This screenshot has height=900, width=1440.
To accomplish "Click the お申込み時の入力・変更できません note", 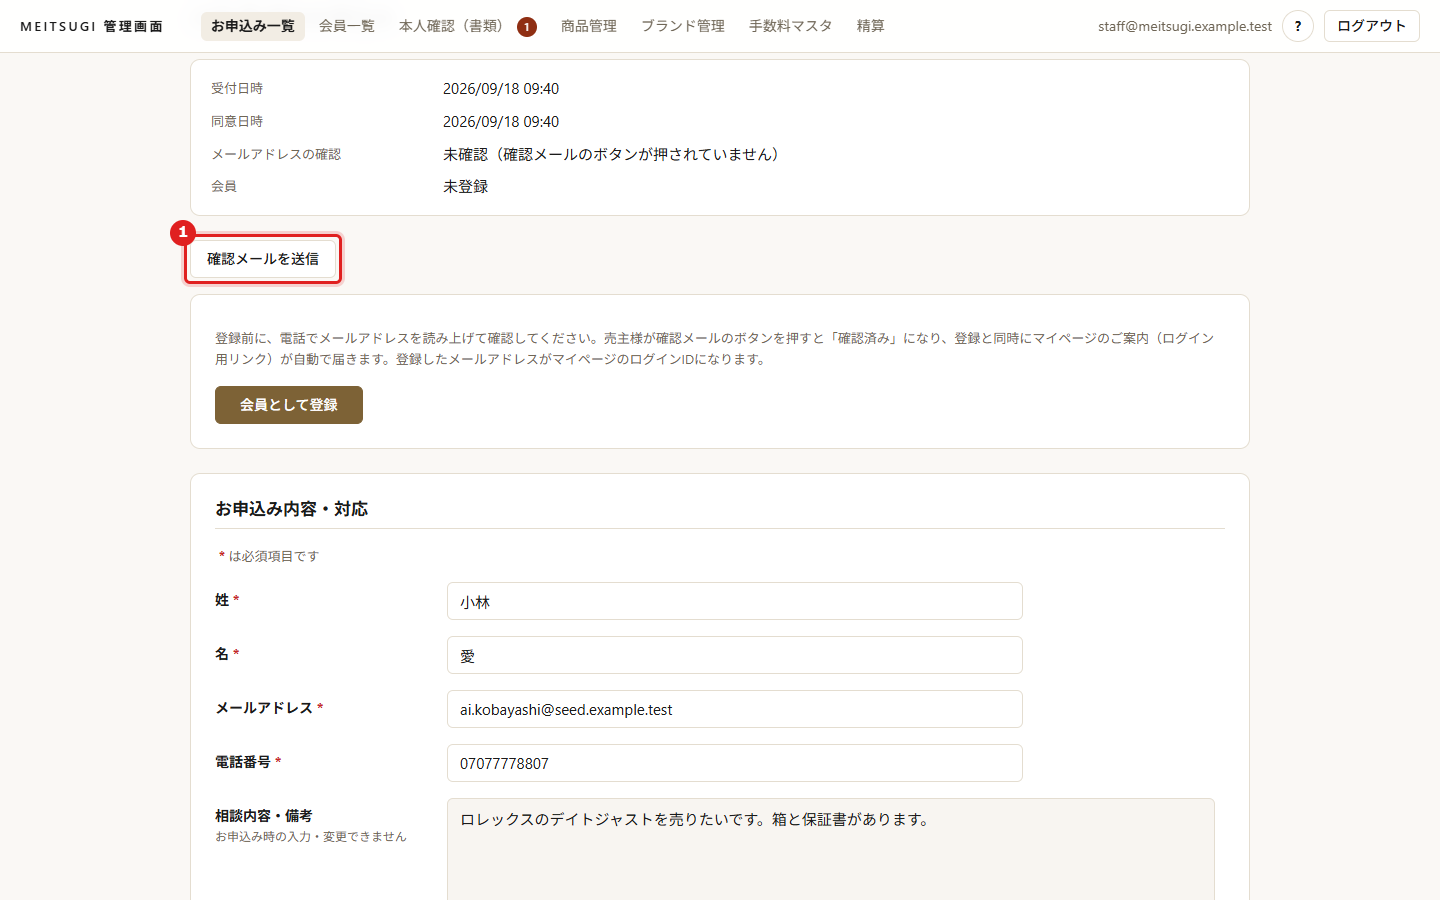I will (311, 837).
